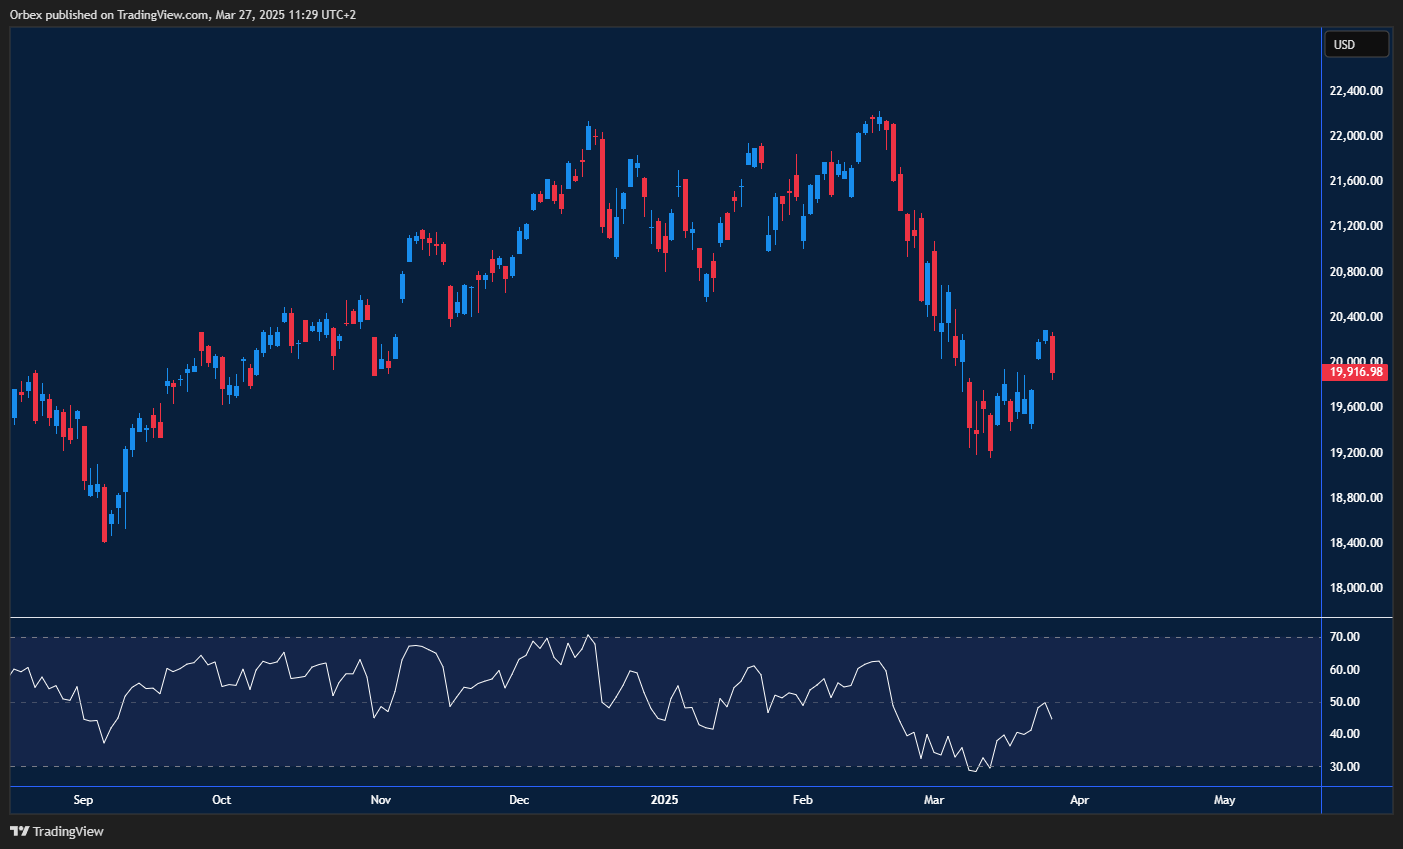Click the Apr label on the date axis
1403x849 pixels.
[1080, 800]
